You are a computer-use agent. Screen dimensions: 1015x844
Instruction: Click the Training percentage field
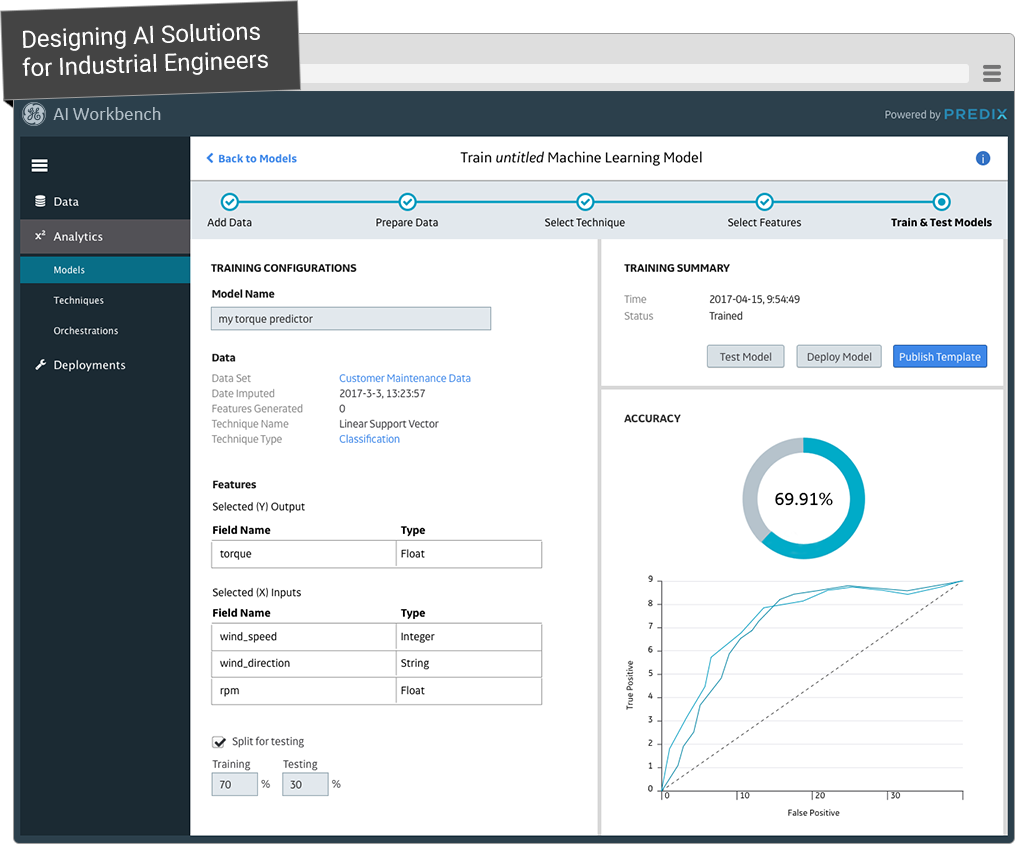[234, 784]
